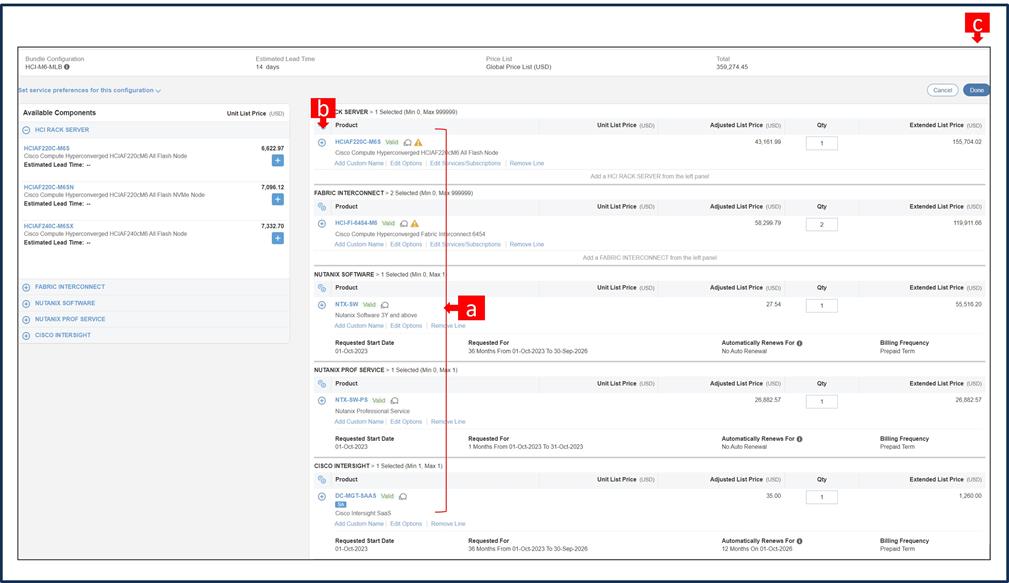1009x583 pixels.
Task: Collapse HCI RACK SERVER in Available Components
Action: pyautogui.click(x=26, y=130)
